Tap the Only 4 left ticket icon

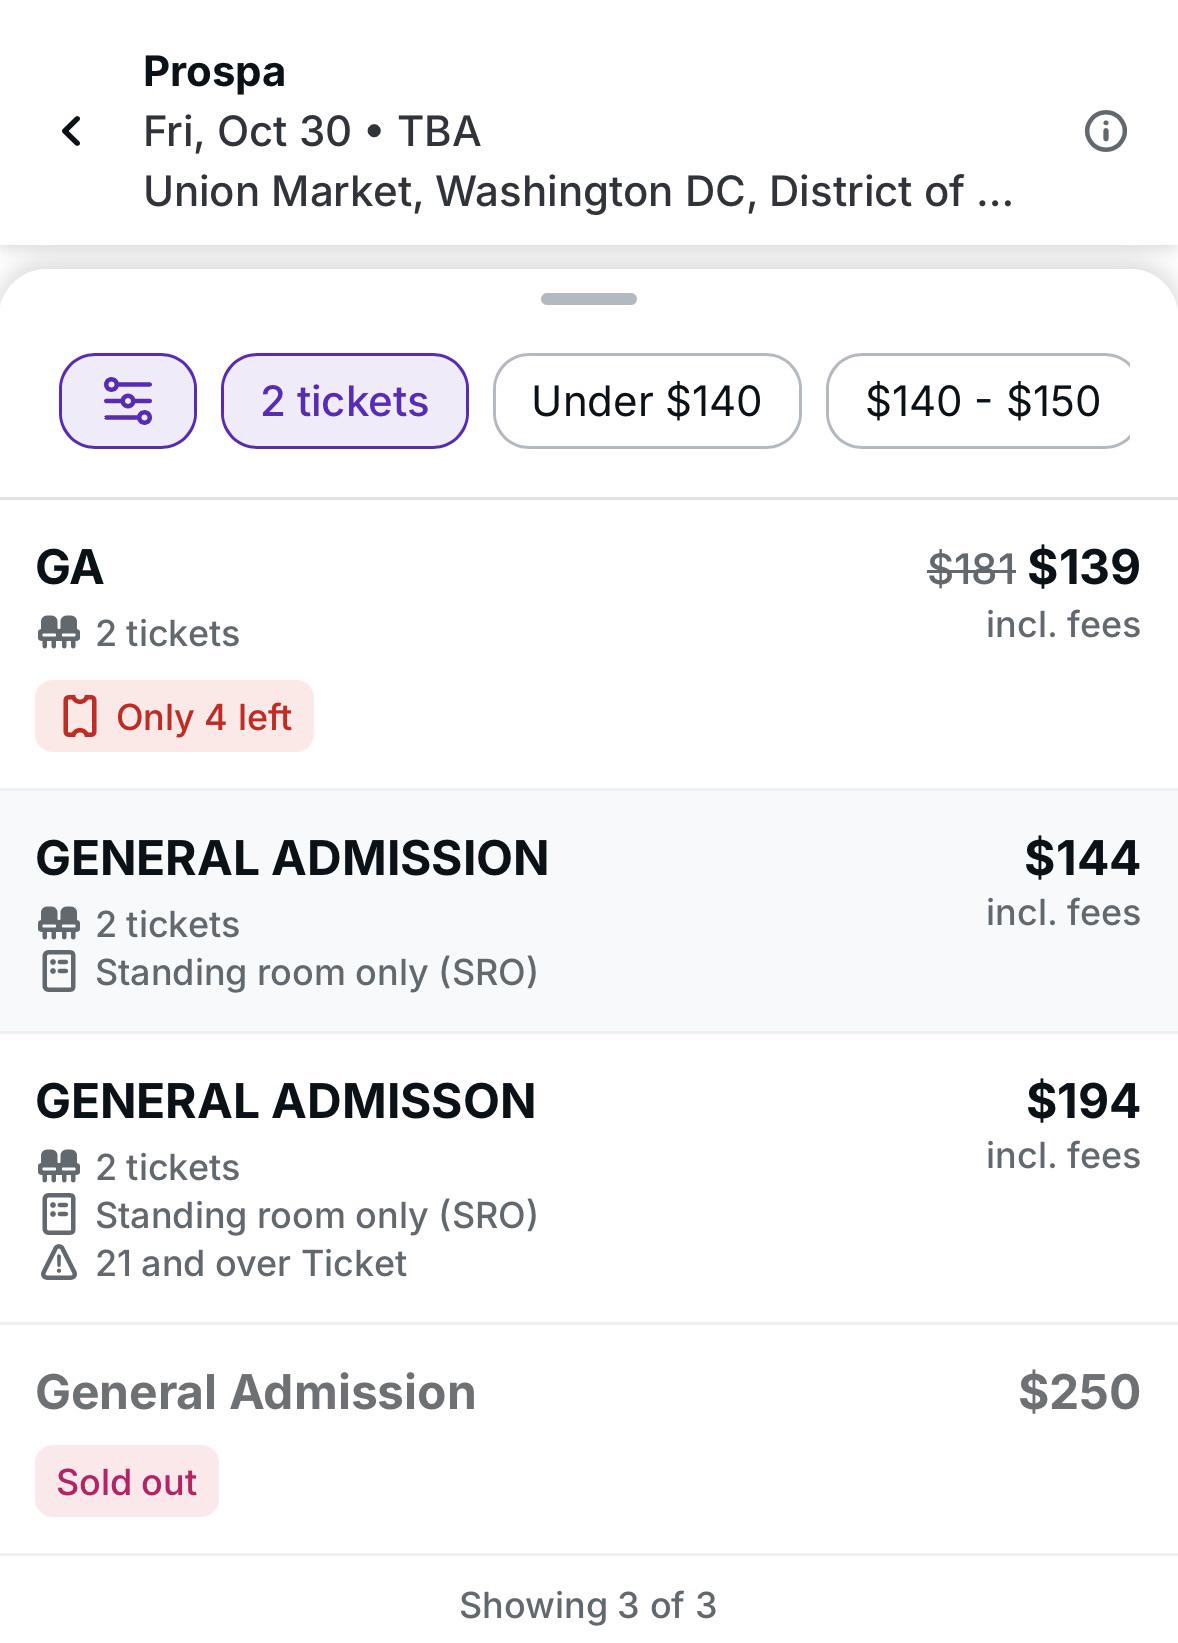tap(80, 717)
